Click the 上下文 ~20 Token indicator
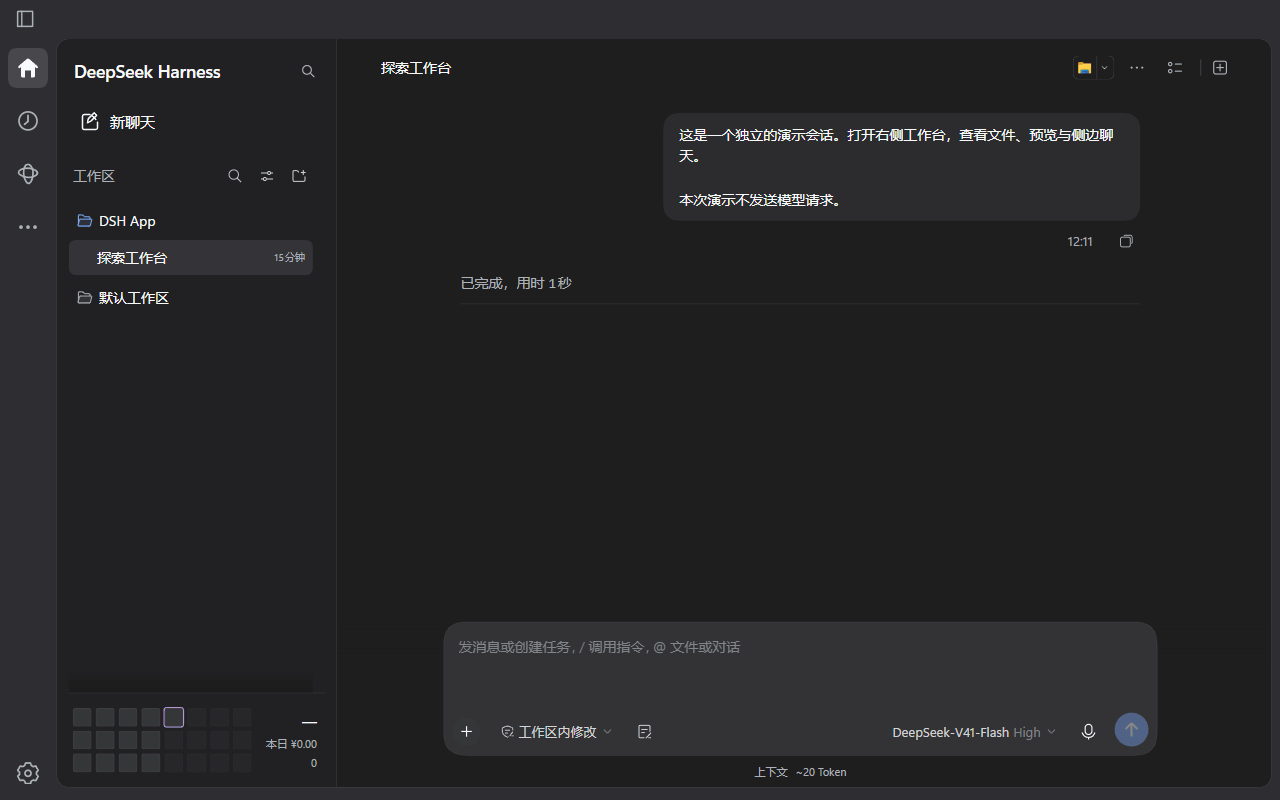 [800, 772]
